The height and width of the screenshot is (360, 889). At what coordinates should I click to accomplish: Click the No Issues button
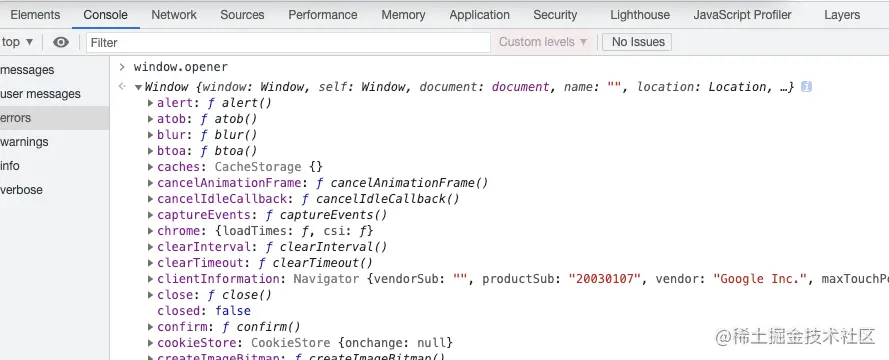pyautogui.click(x=637, y=42)
